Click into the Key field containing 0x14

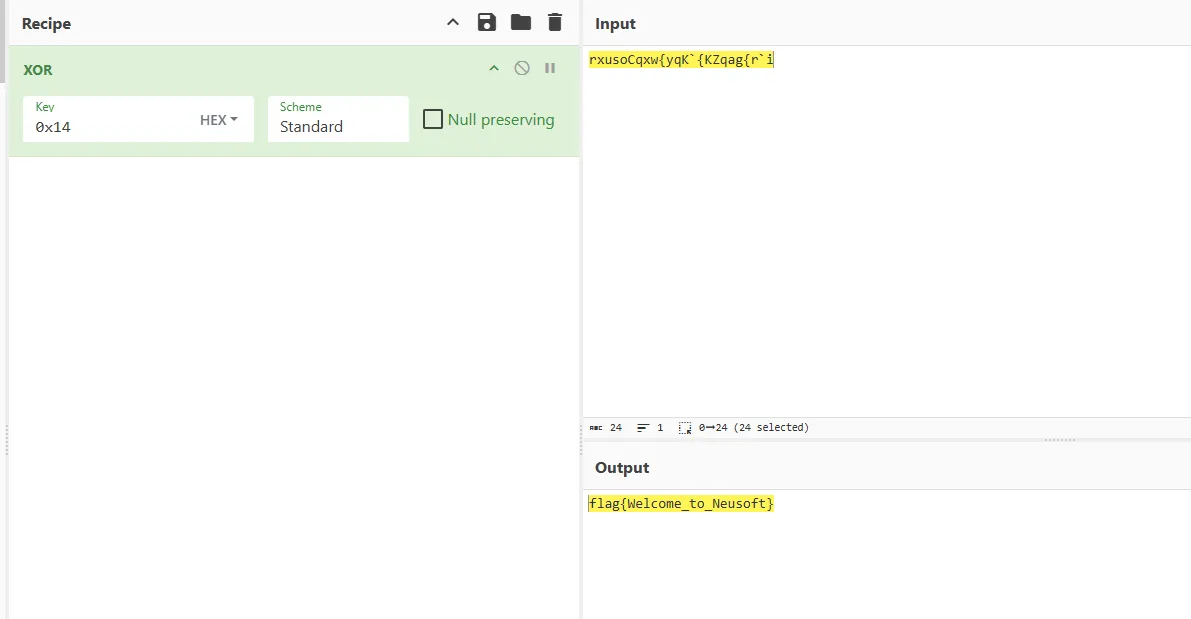110,127
